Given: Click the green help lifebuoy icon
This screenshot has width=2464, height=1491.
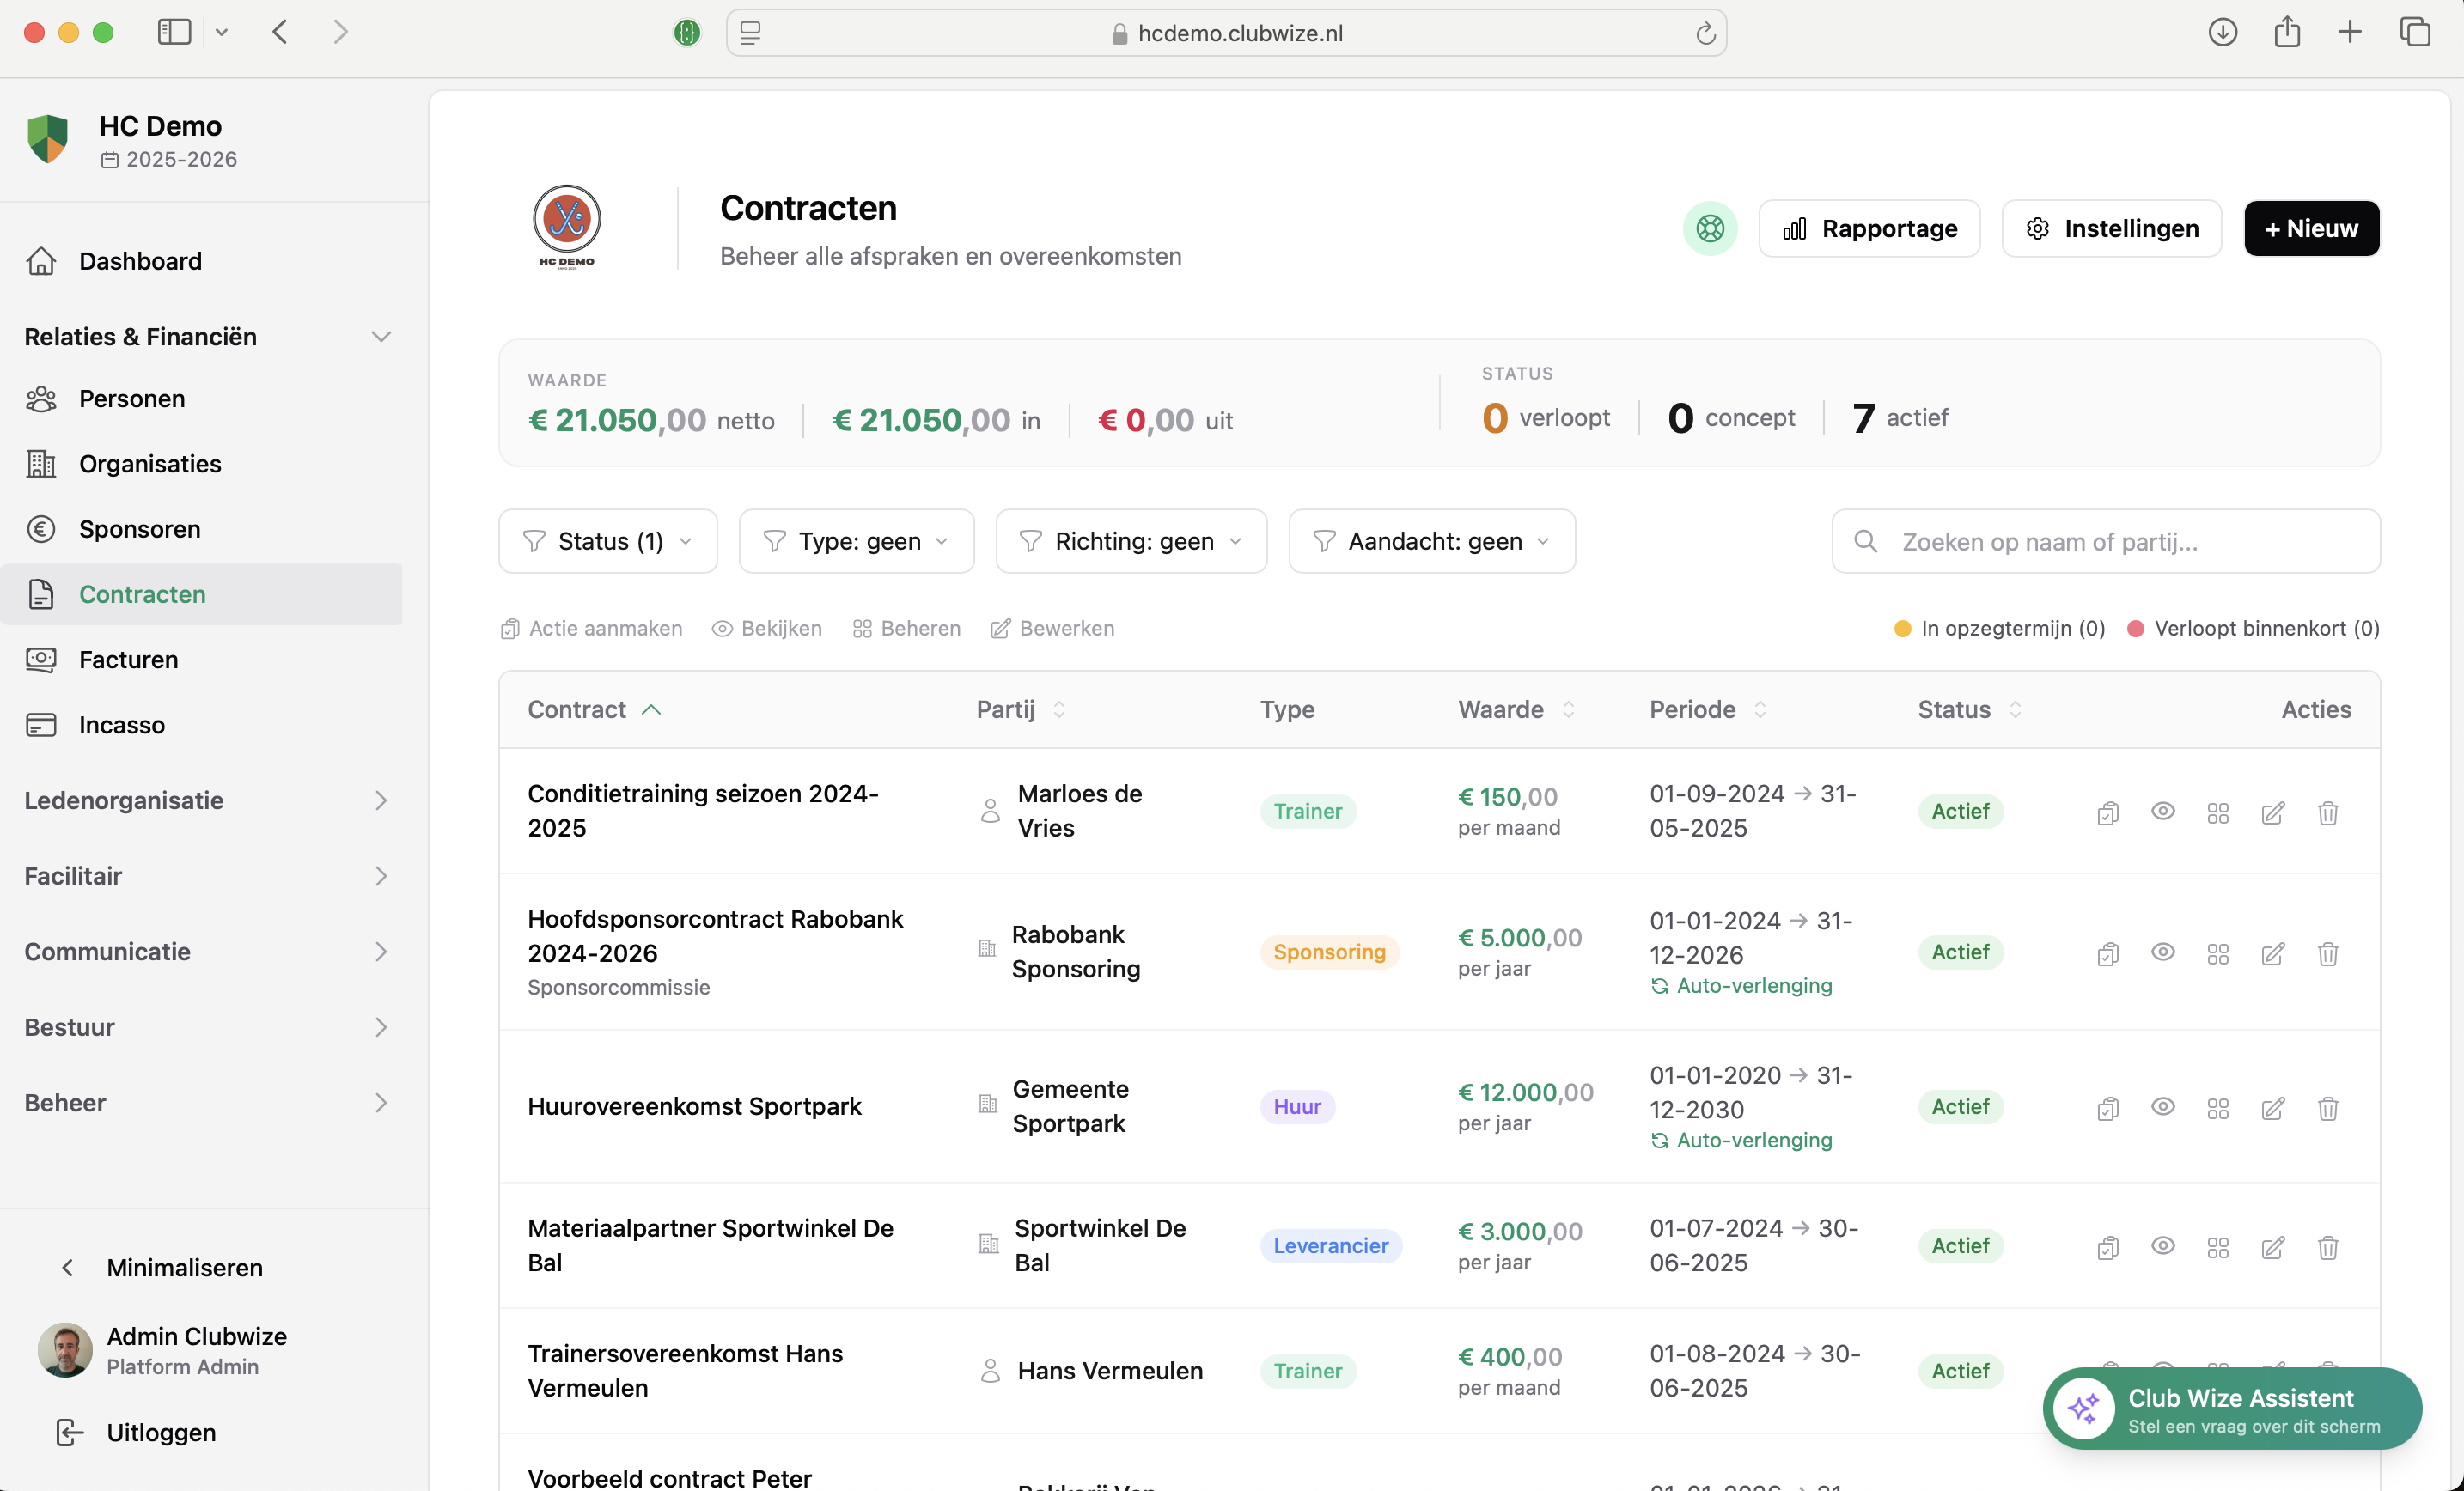Looking at the screenshot, I should coord(1709,229).
